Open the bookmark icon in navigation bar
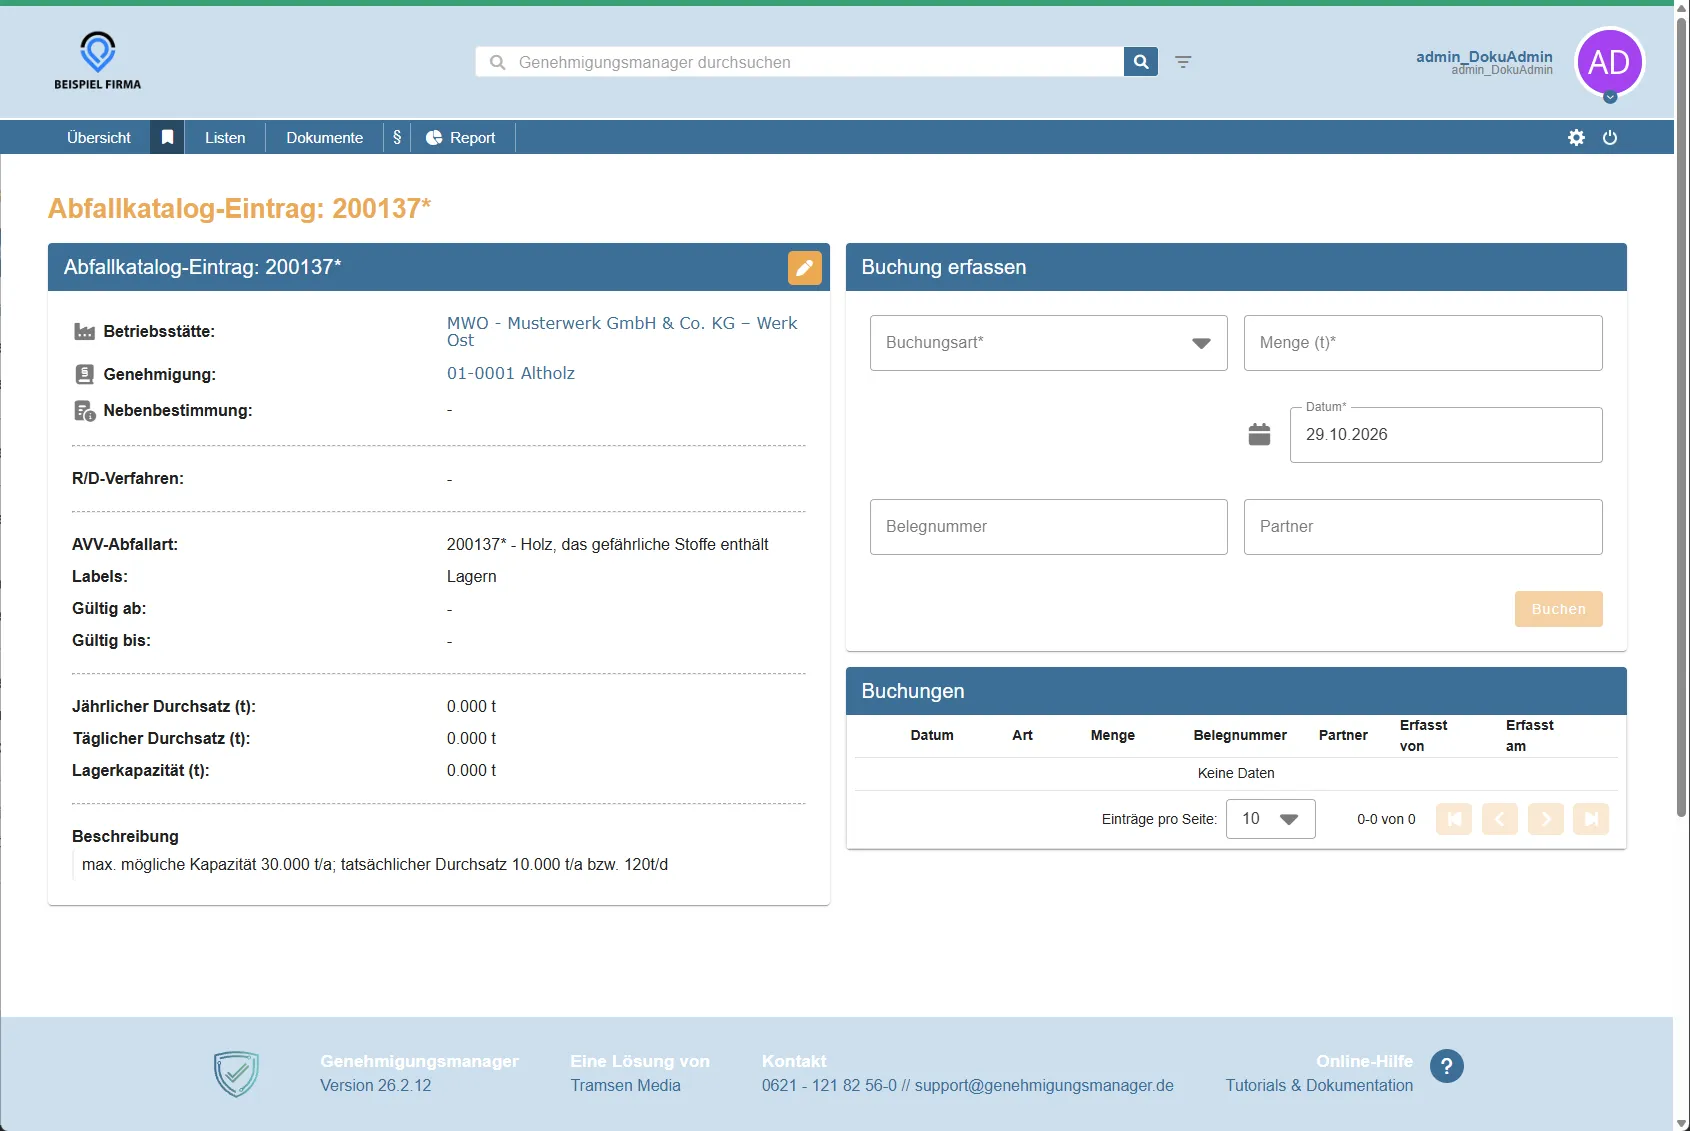1690x1131 pixels. (168, 137)
